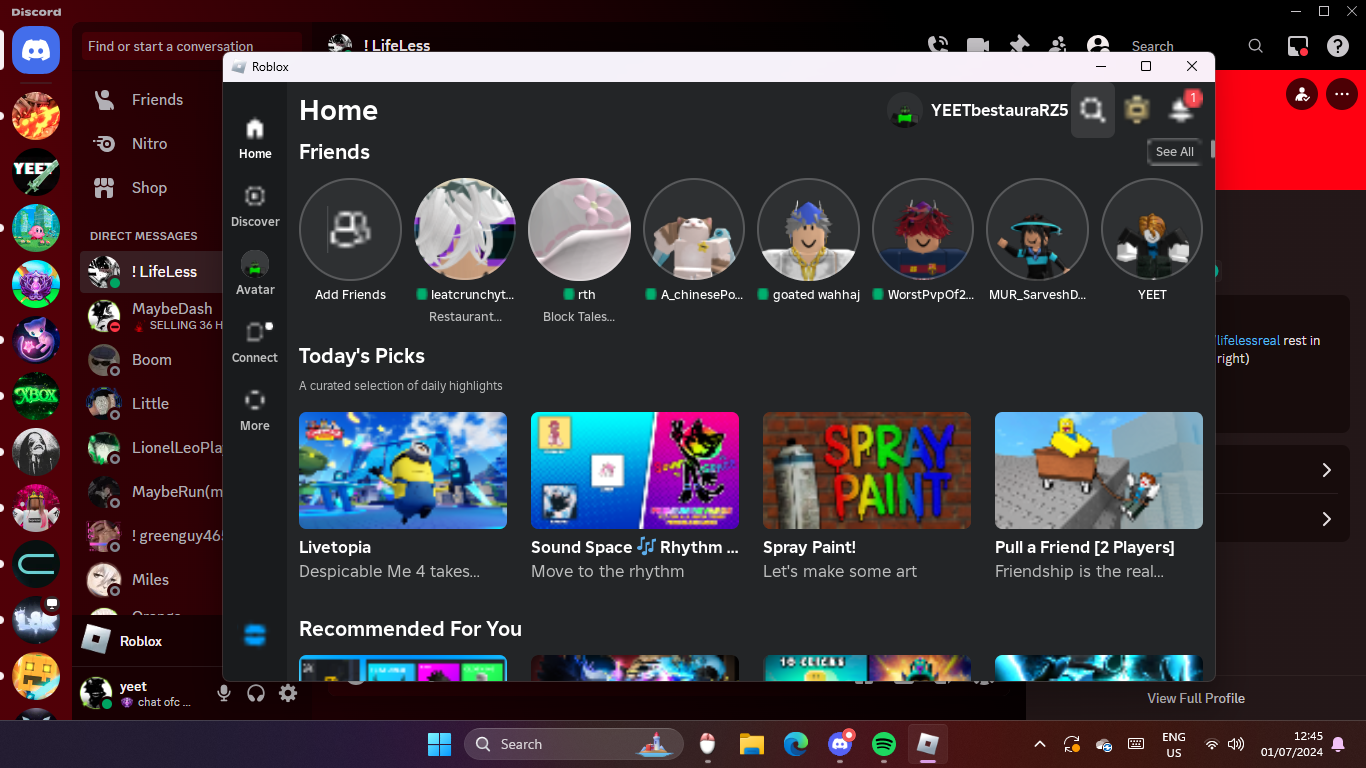
Task: Select friend A_chinesePo avatar
Action: coord(694,229)
